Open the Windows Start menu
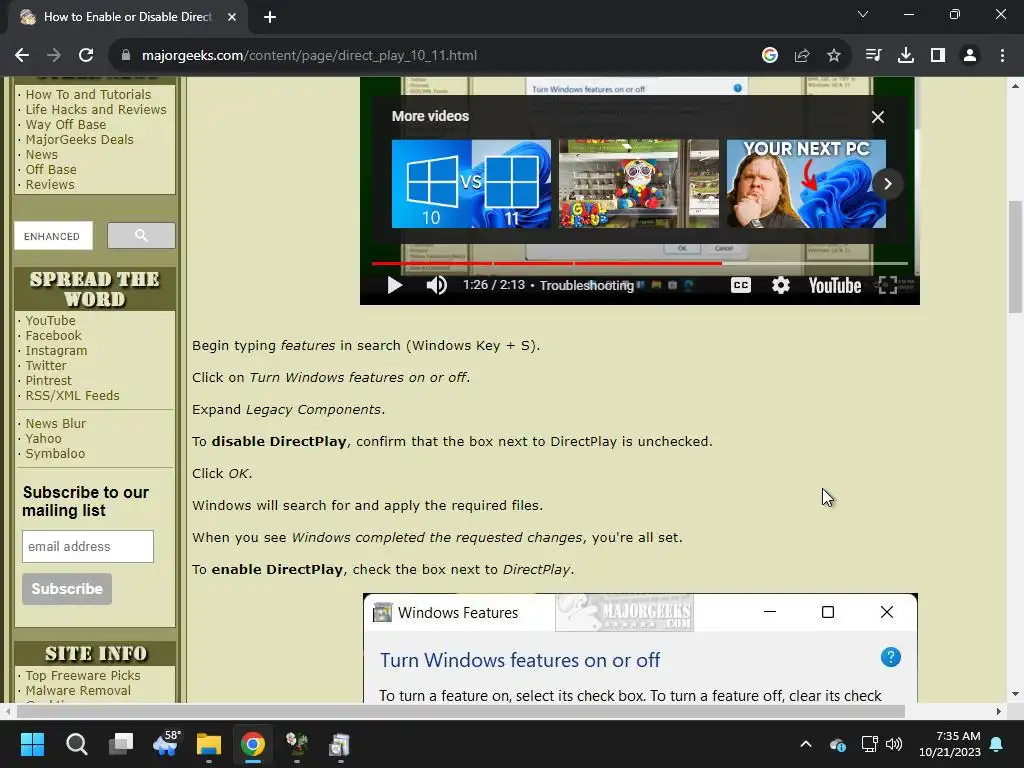 pyautogui.click(x=32, y=744)
